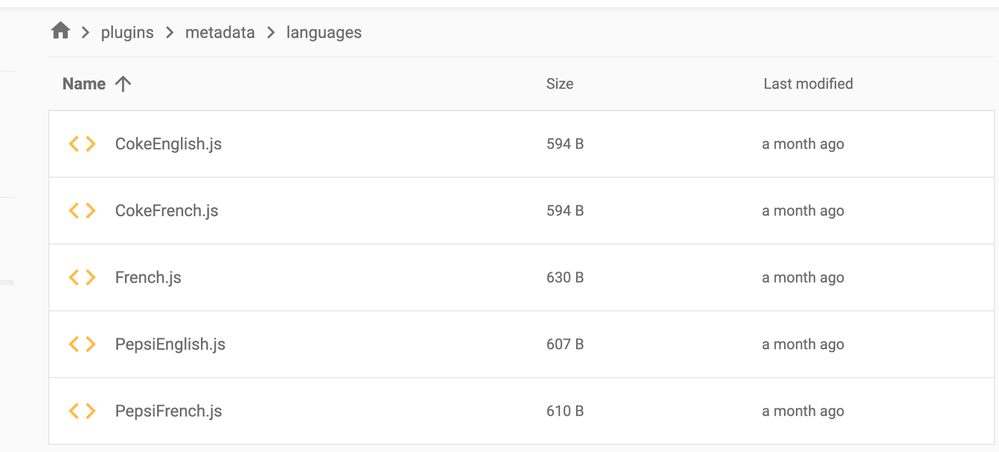Image resolution: width=999 pixels, height=452 pixels.
Task: Click the modified date of PepsiFrench.js
Action: coord(802,411)
